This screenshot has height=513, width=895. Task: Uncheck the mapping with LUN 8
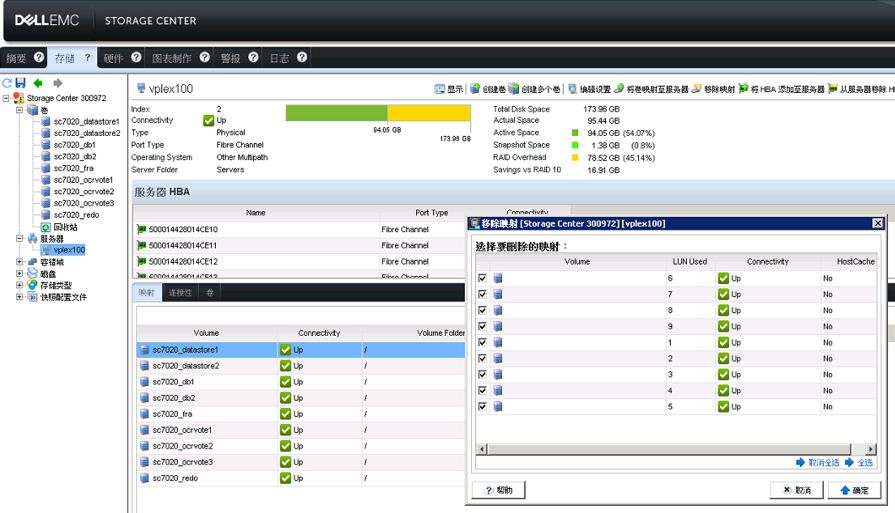pyautogui.click(x=482, y=310)
